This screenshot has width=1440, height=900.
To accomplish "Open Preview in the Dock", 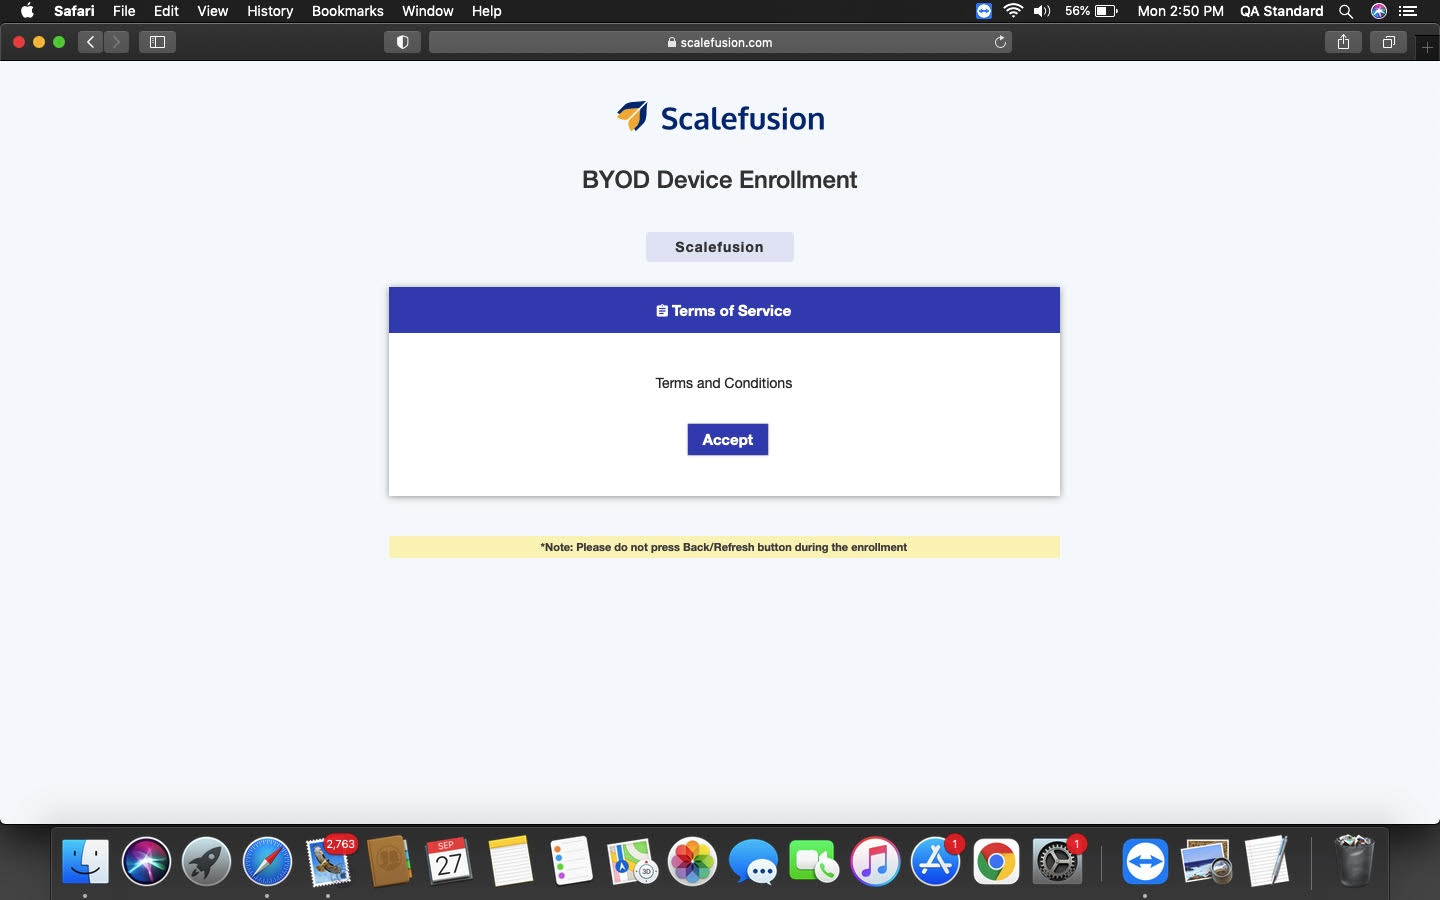I will [x=1206, y=861].
